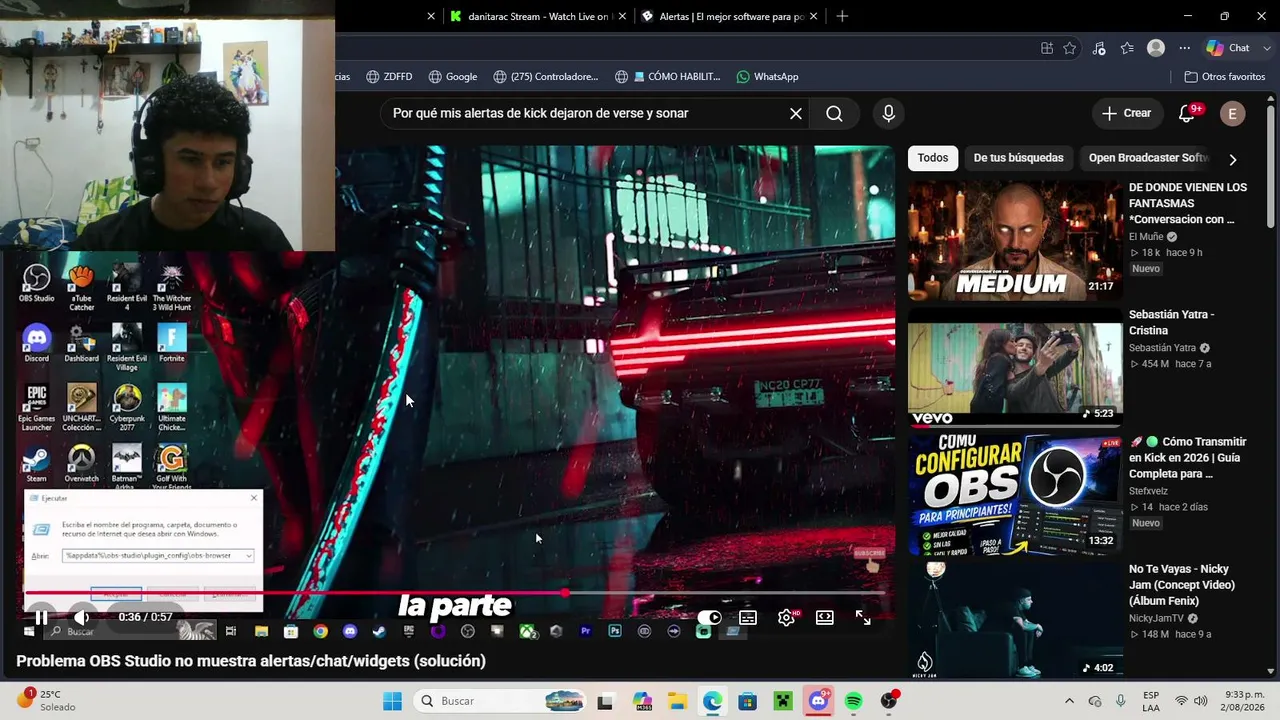
Task: Enter fullscreen video mode
Action: tap(863, 618)
